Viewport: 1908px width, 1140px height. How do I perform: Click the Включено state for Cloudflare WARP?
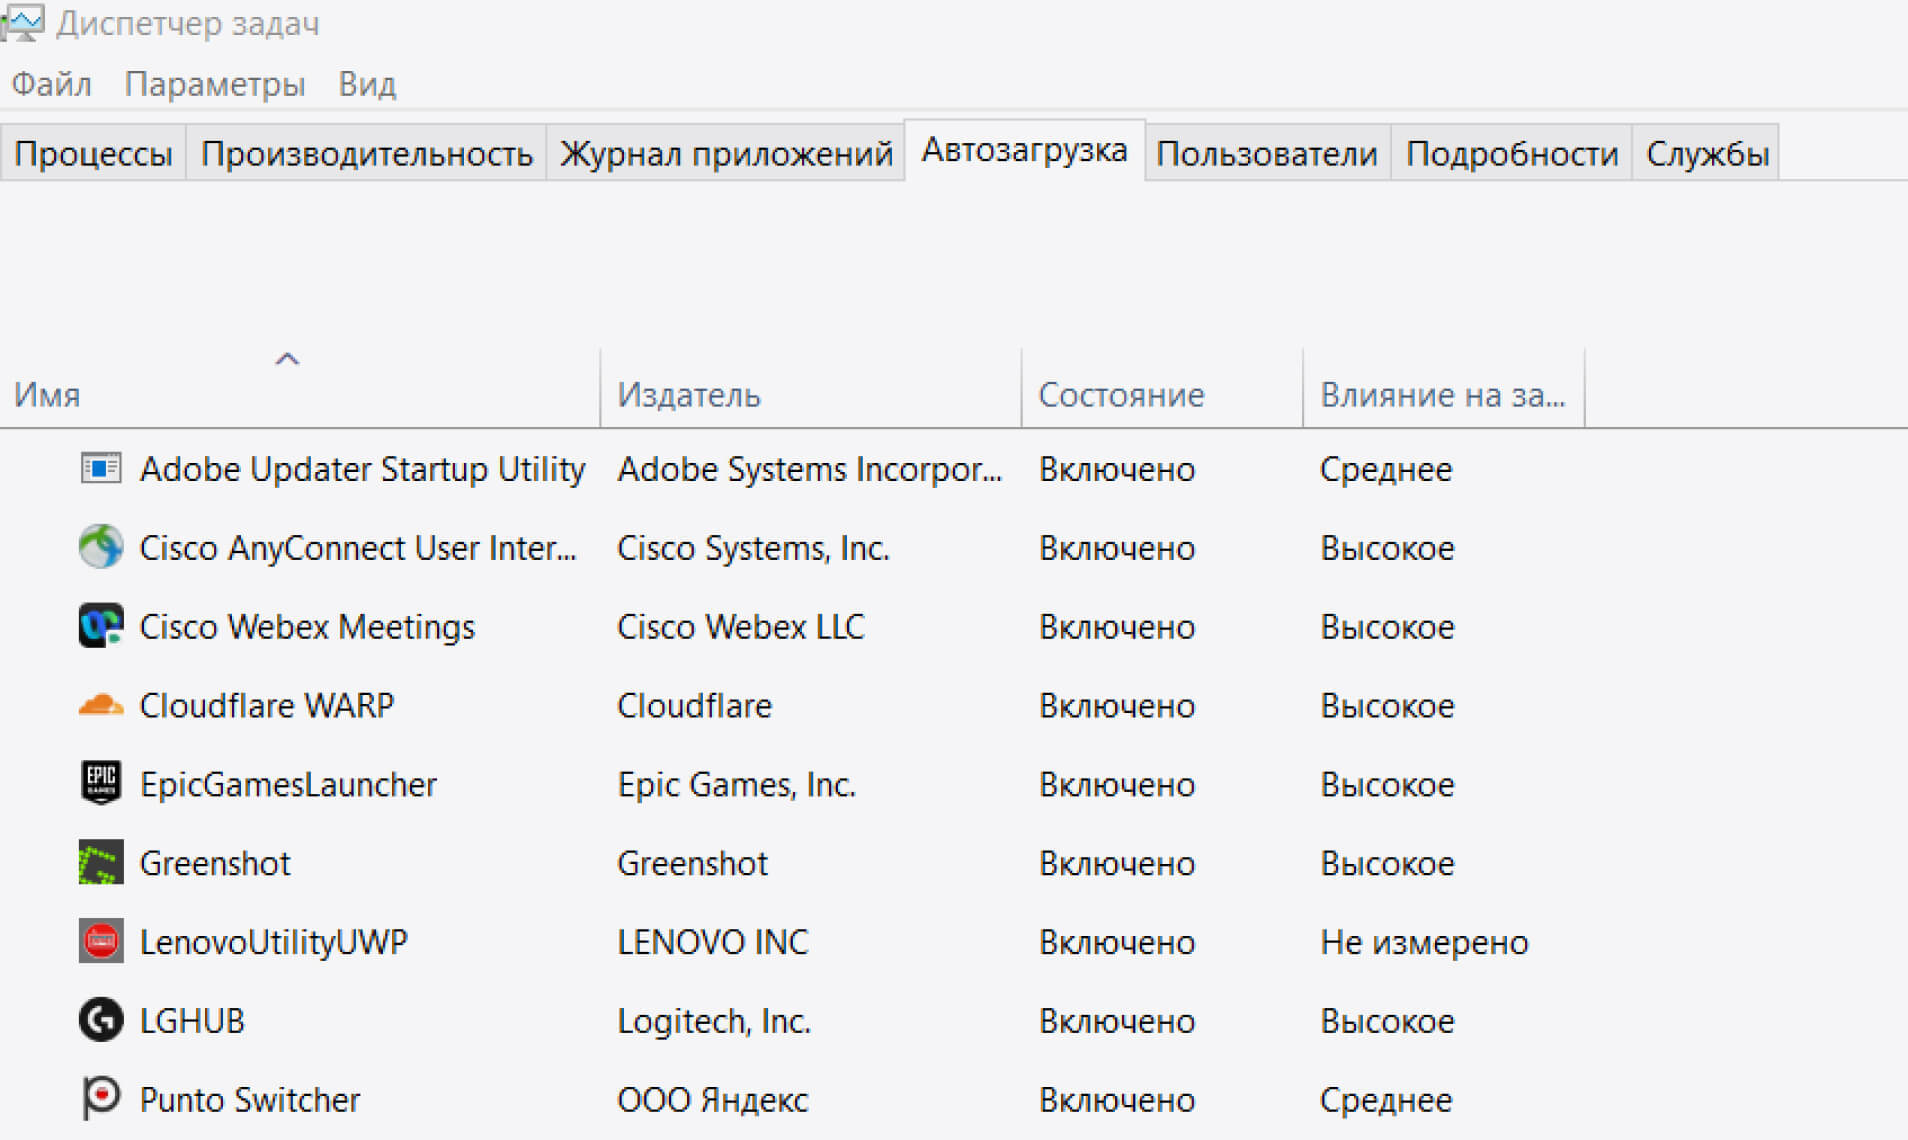pyautogui.click(x=1116, y=706)
